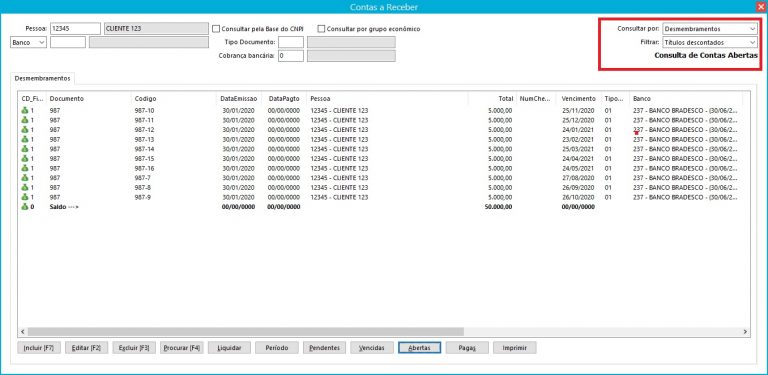This screenshot has height=375, width=768.
Task: Click the money bag icon on row 987-13
Action: (25, 140)
